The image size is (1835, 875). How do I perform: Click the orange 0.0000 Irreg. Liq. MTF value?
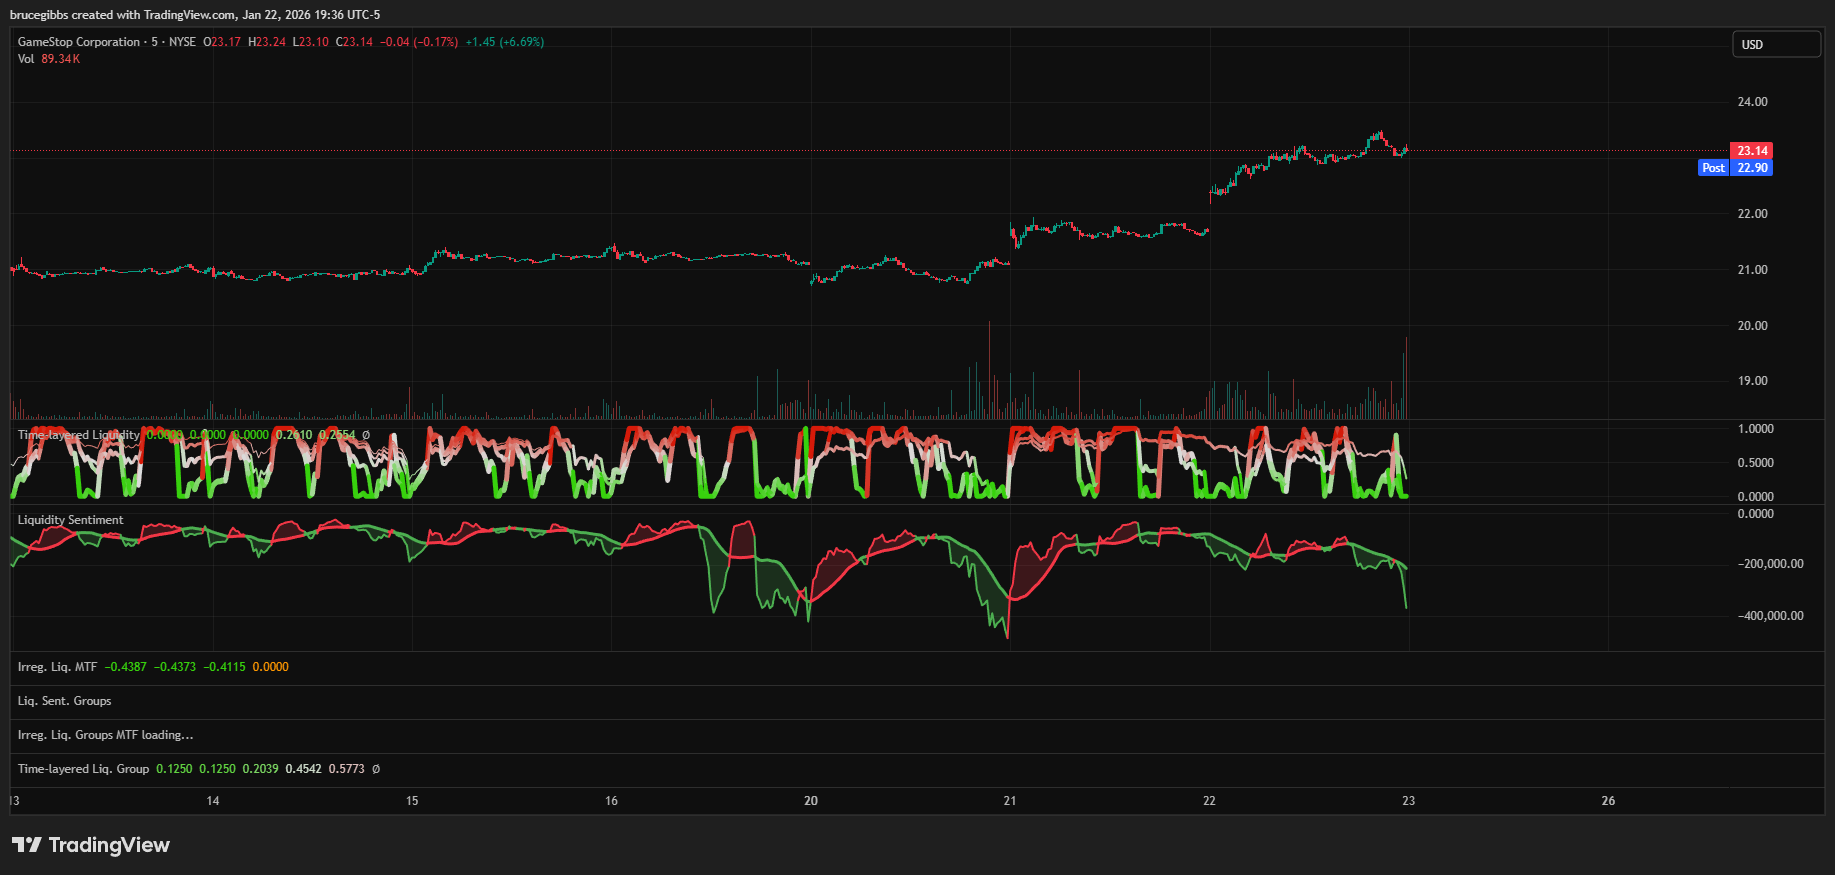click(270, 667)
